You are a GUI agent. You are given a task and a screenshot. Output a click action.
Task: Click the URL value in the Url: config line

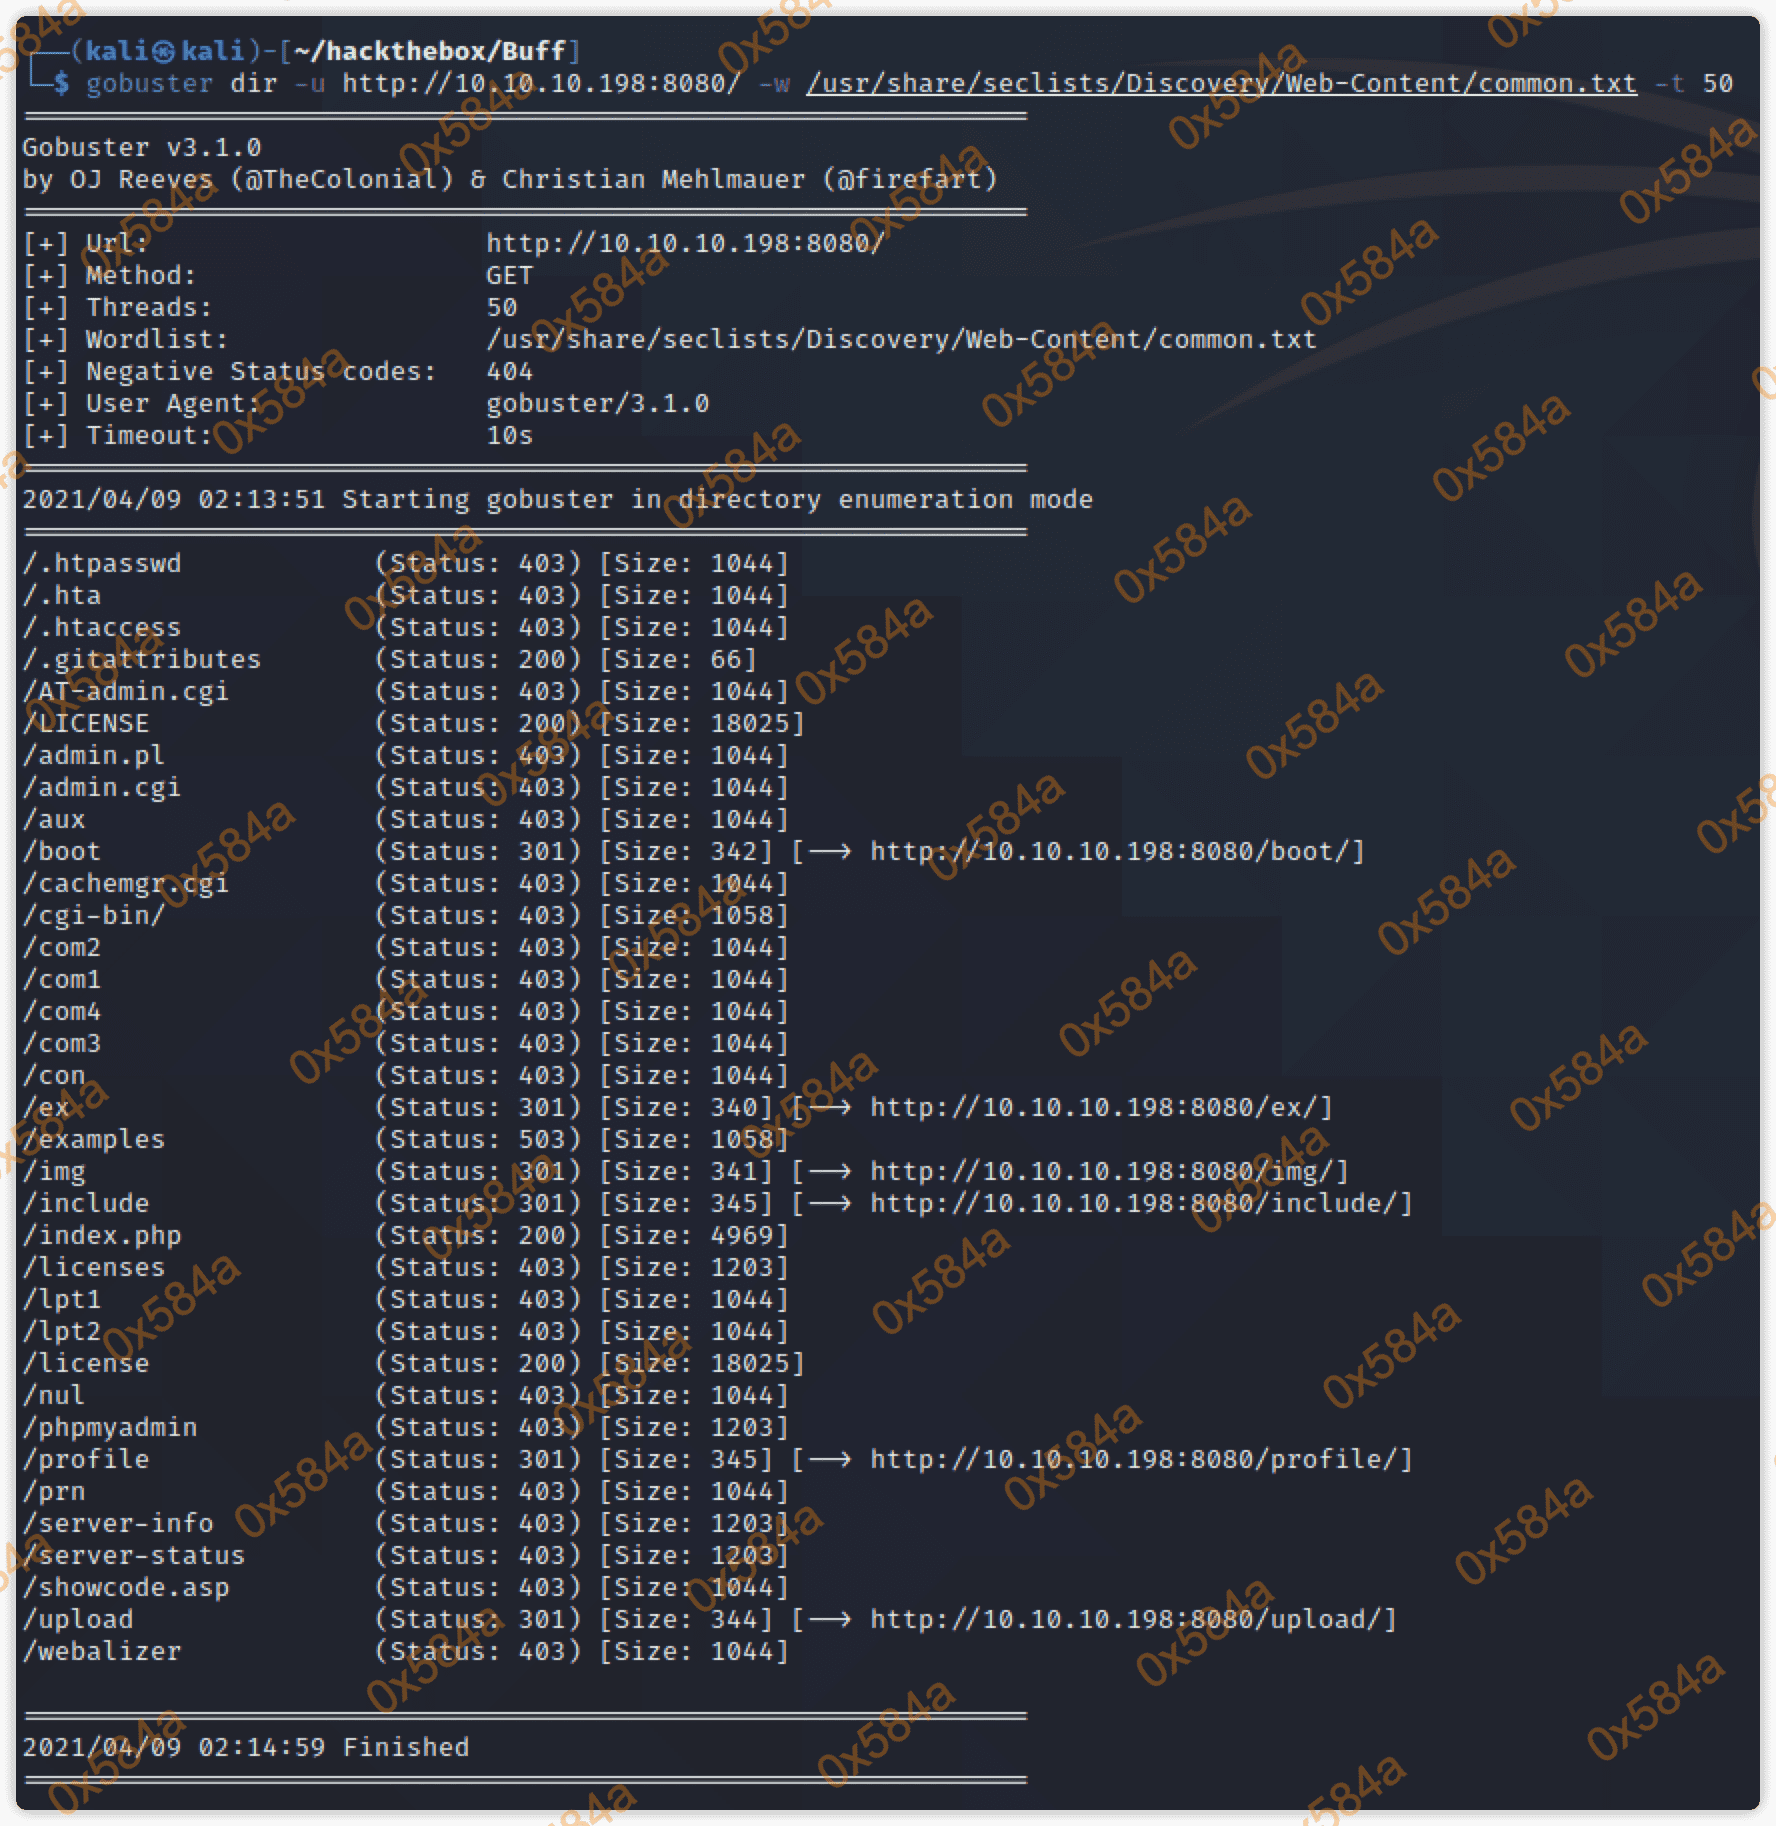point(685,243)
